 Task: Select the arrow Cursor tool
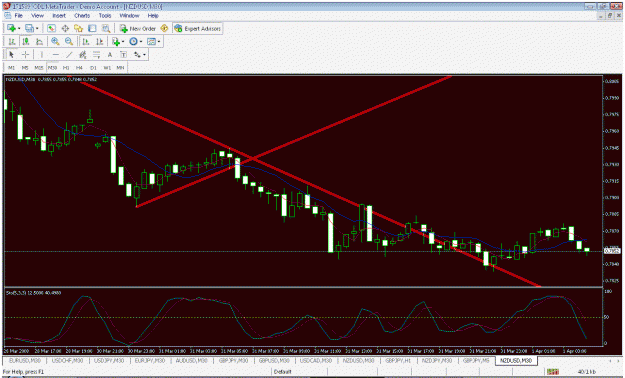11,55
